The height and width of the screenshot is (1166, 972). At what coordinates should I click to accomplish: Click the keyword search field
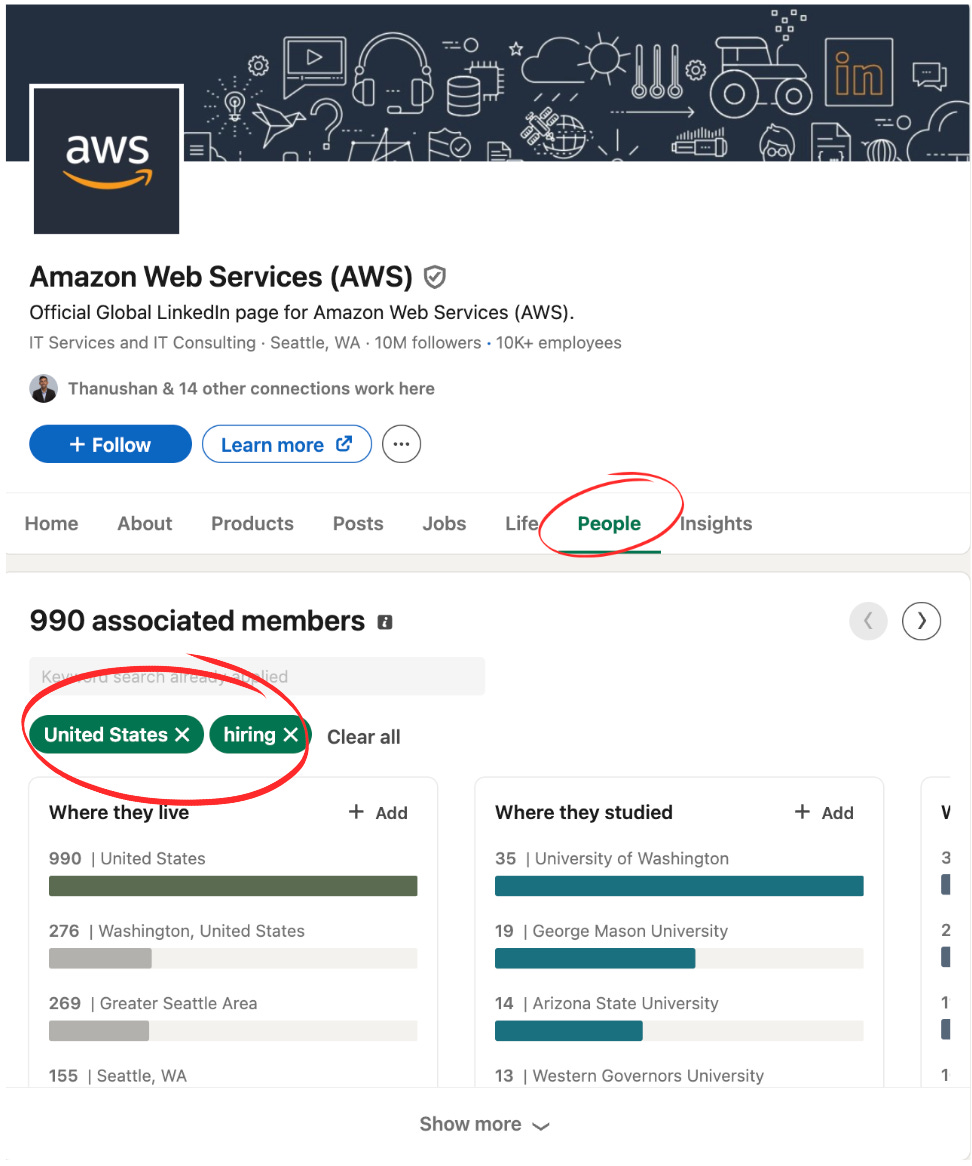[257, 677]
